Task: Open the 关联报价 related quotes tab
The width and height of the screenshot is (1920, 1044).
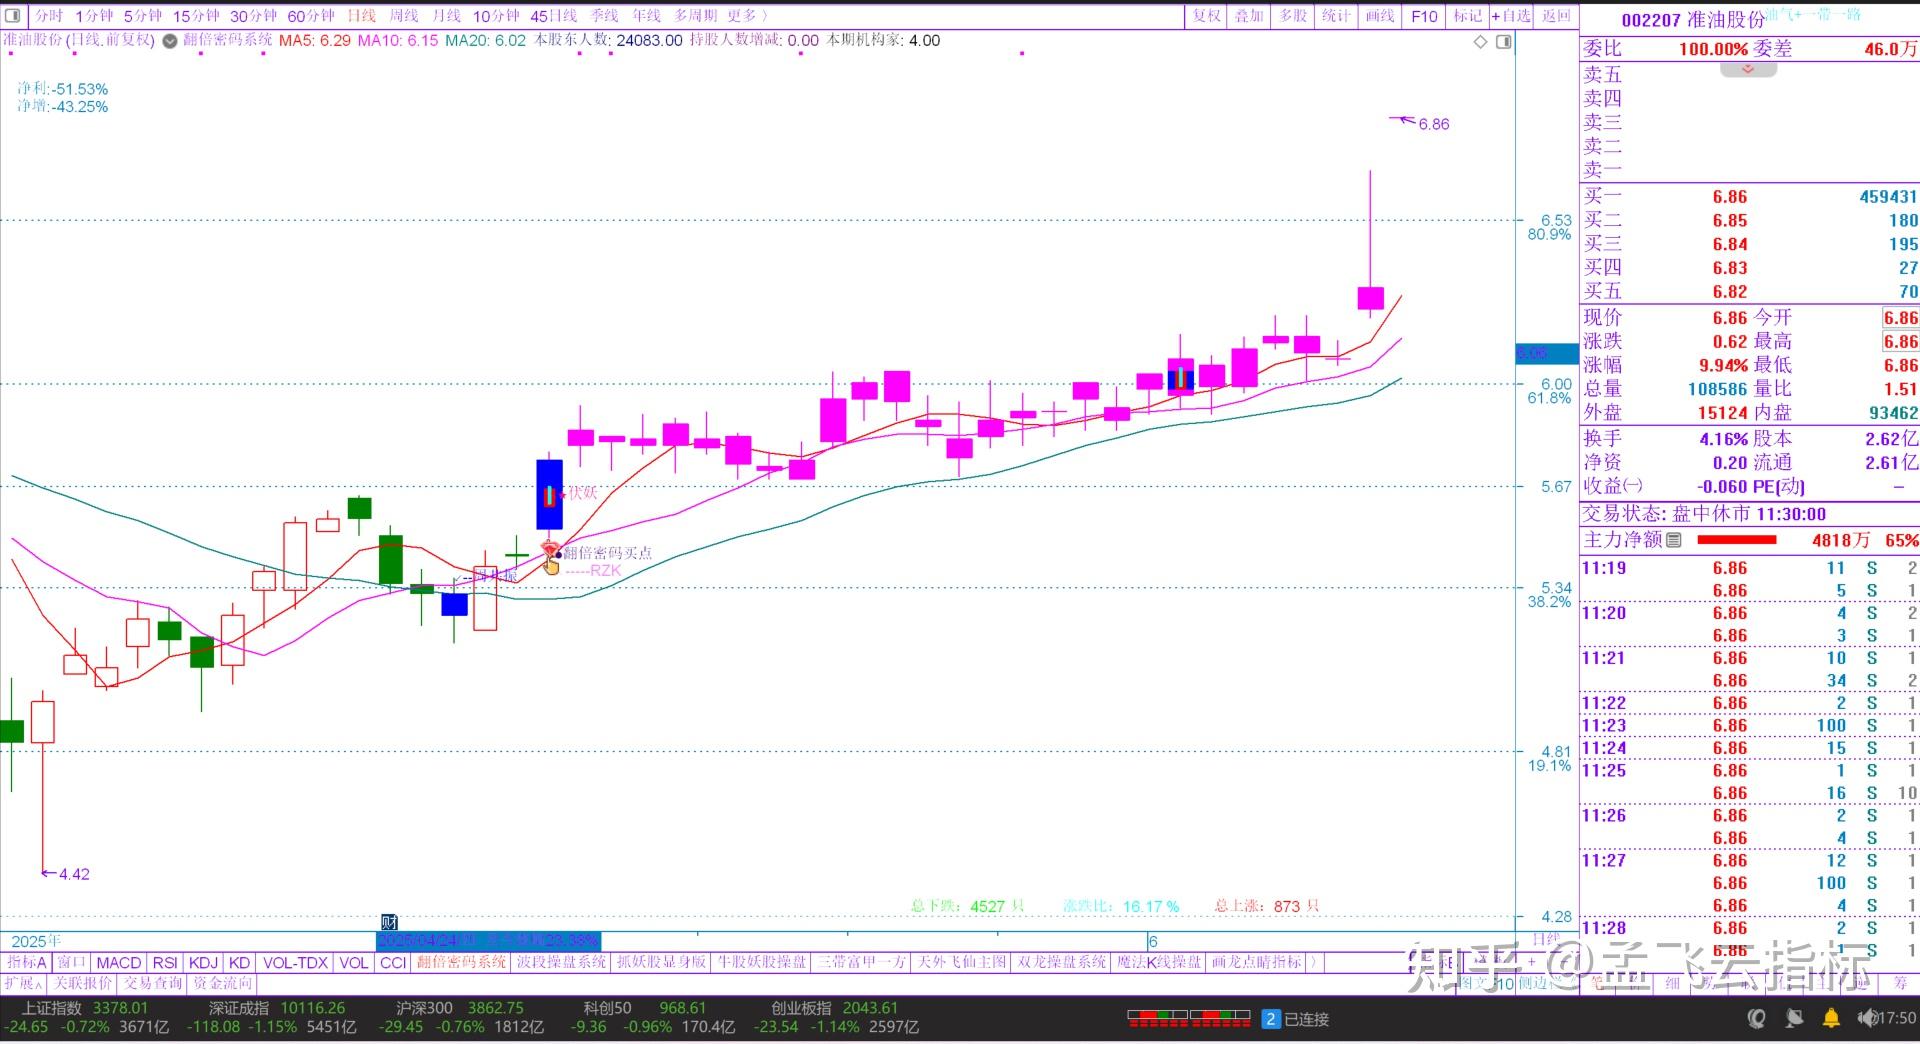Action: point(83,983)
